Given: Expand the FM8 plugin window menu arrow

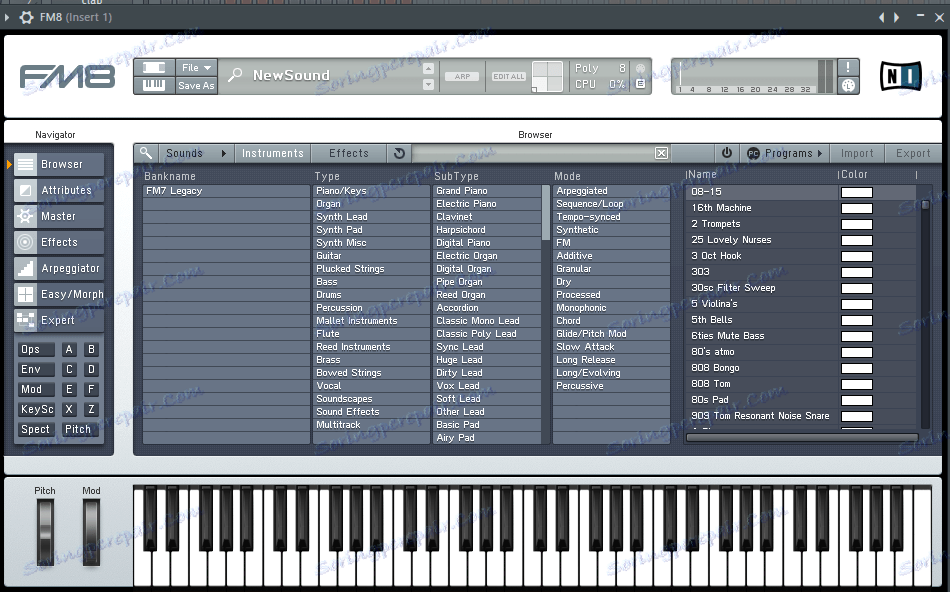Looking at the screenshot, I should [7, 17].
